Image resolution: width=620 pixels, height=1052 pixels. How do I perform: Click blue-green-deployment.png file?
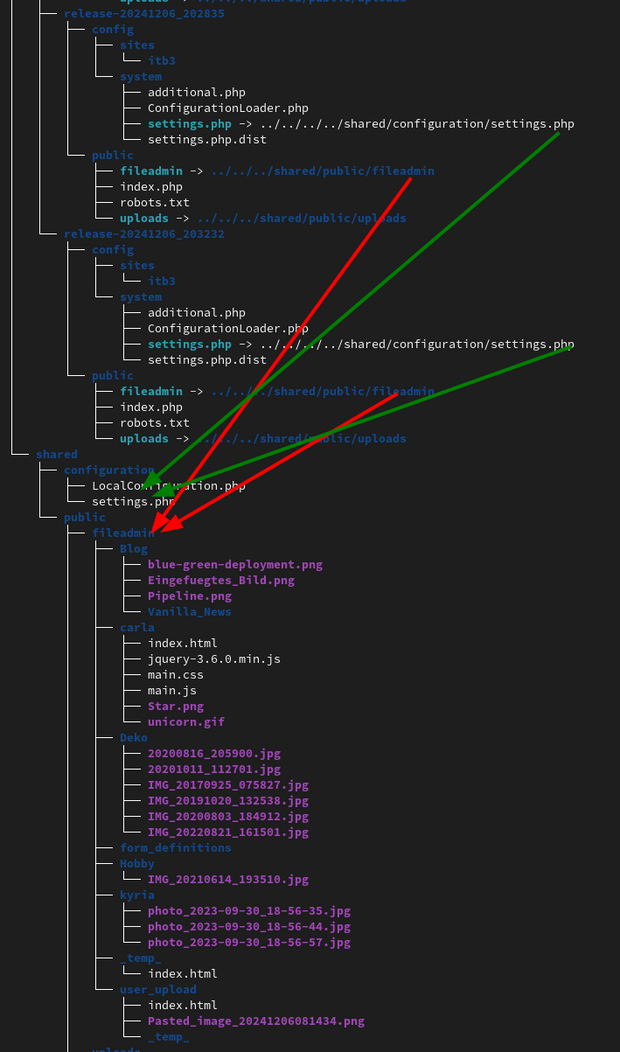click(235, 564)
